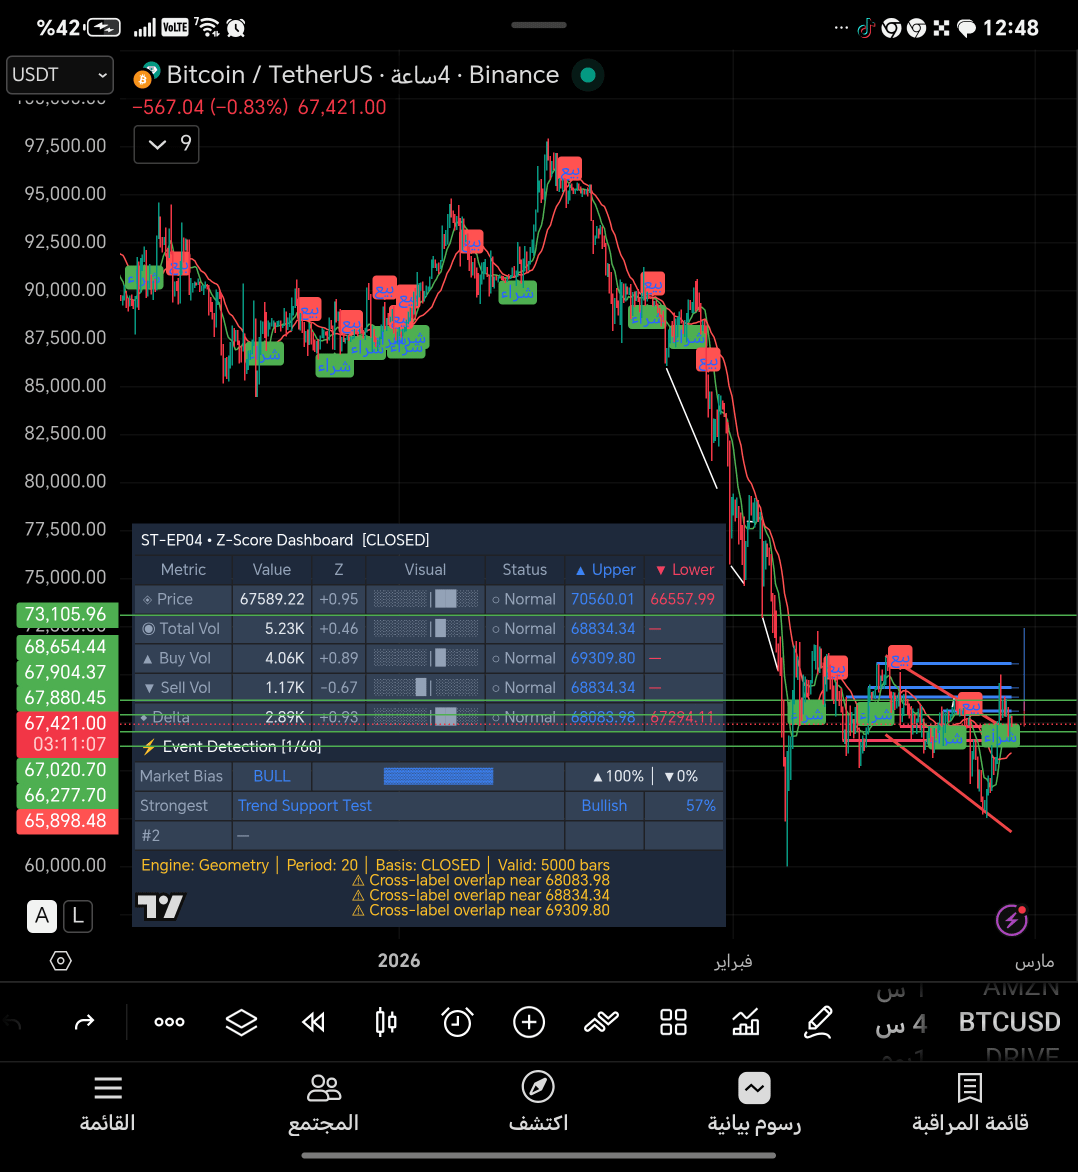1078x1172 pixels.
Task: Tap the top sheet drag handle
Action: 539,25
